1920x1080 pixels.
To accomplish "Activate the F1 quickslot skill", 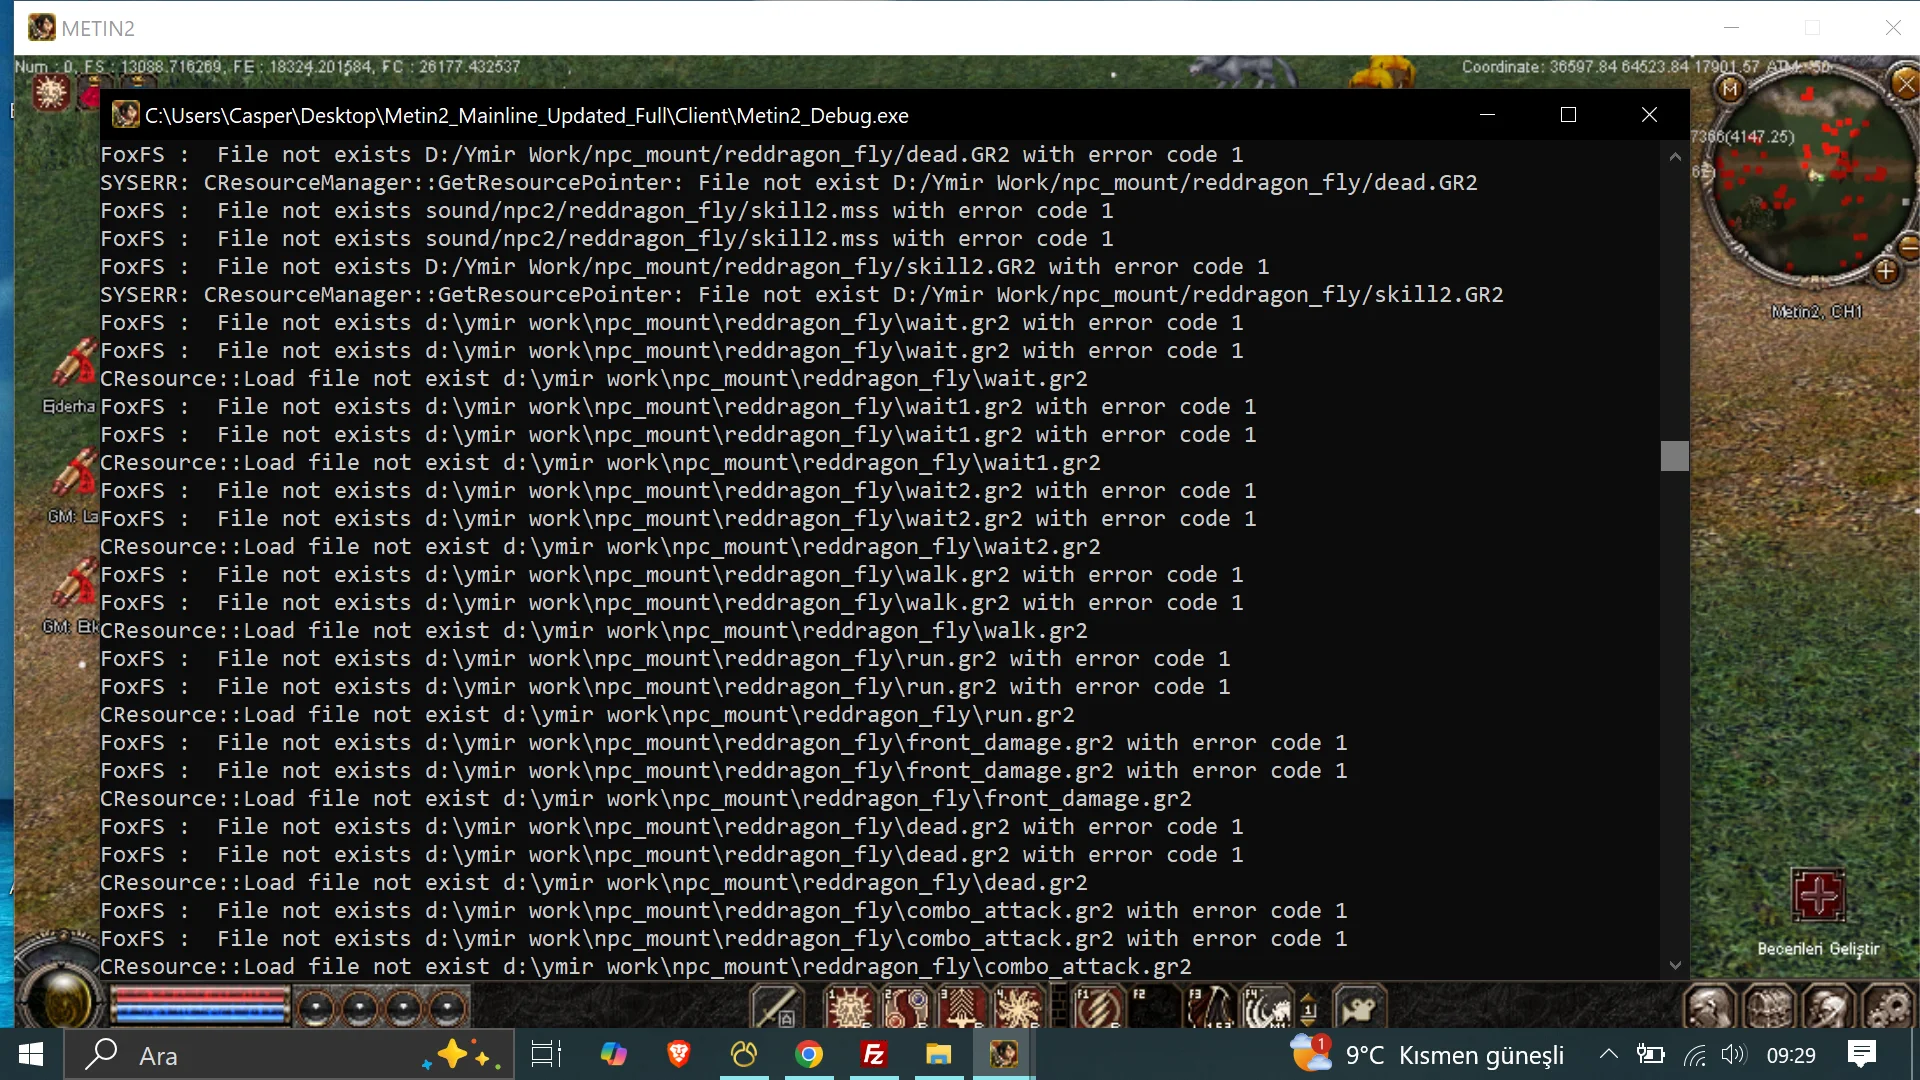I will (x=1097, y=1007).
